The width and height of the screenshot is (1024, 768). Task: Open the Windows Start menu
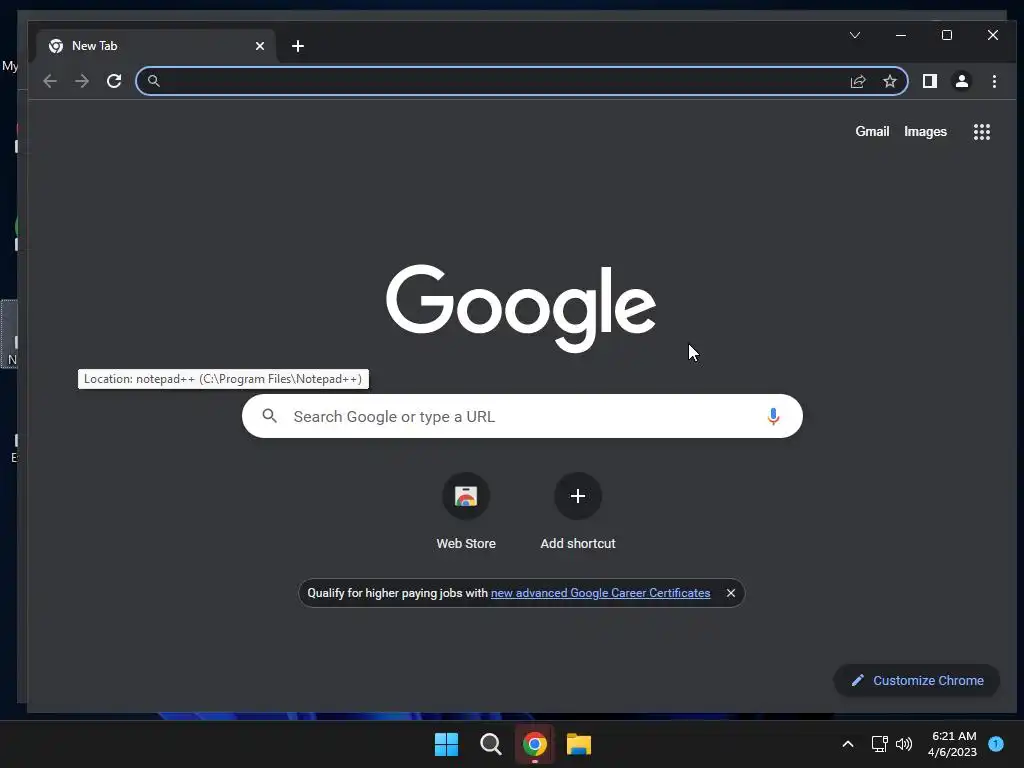pos(447,744)
